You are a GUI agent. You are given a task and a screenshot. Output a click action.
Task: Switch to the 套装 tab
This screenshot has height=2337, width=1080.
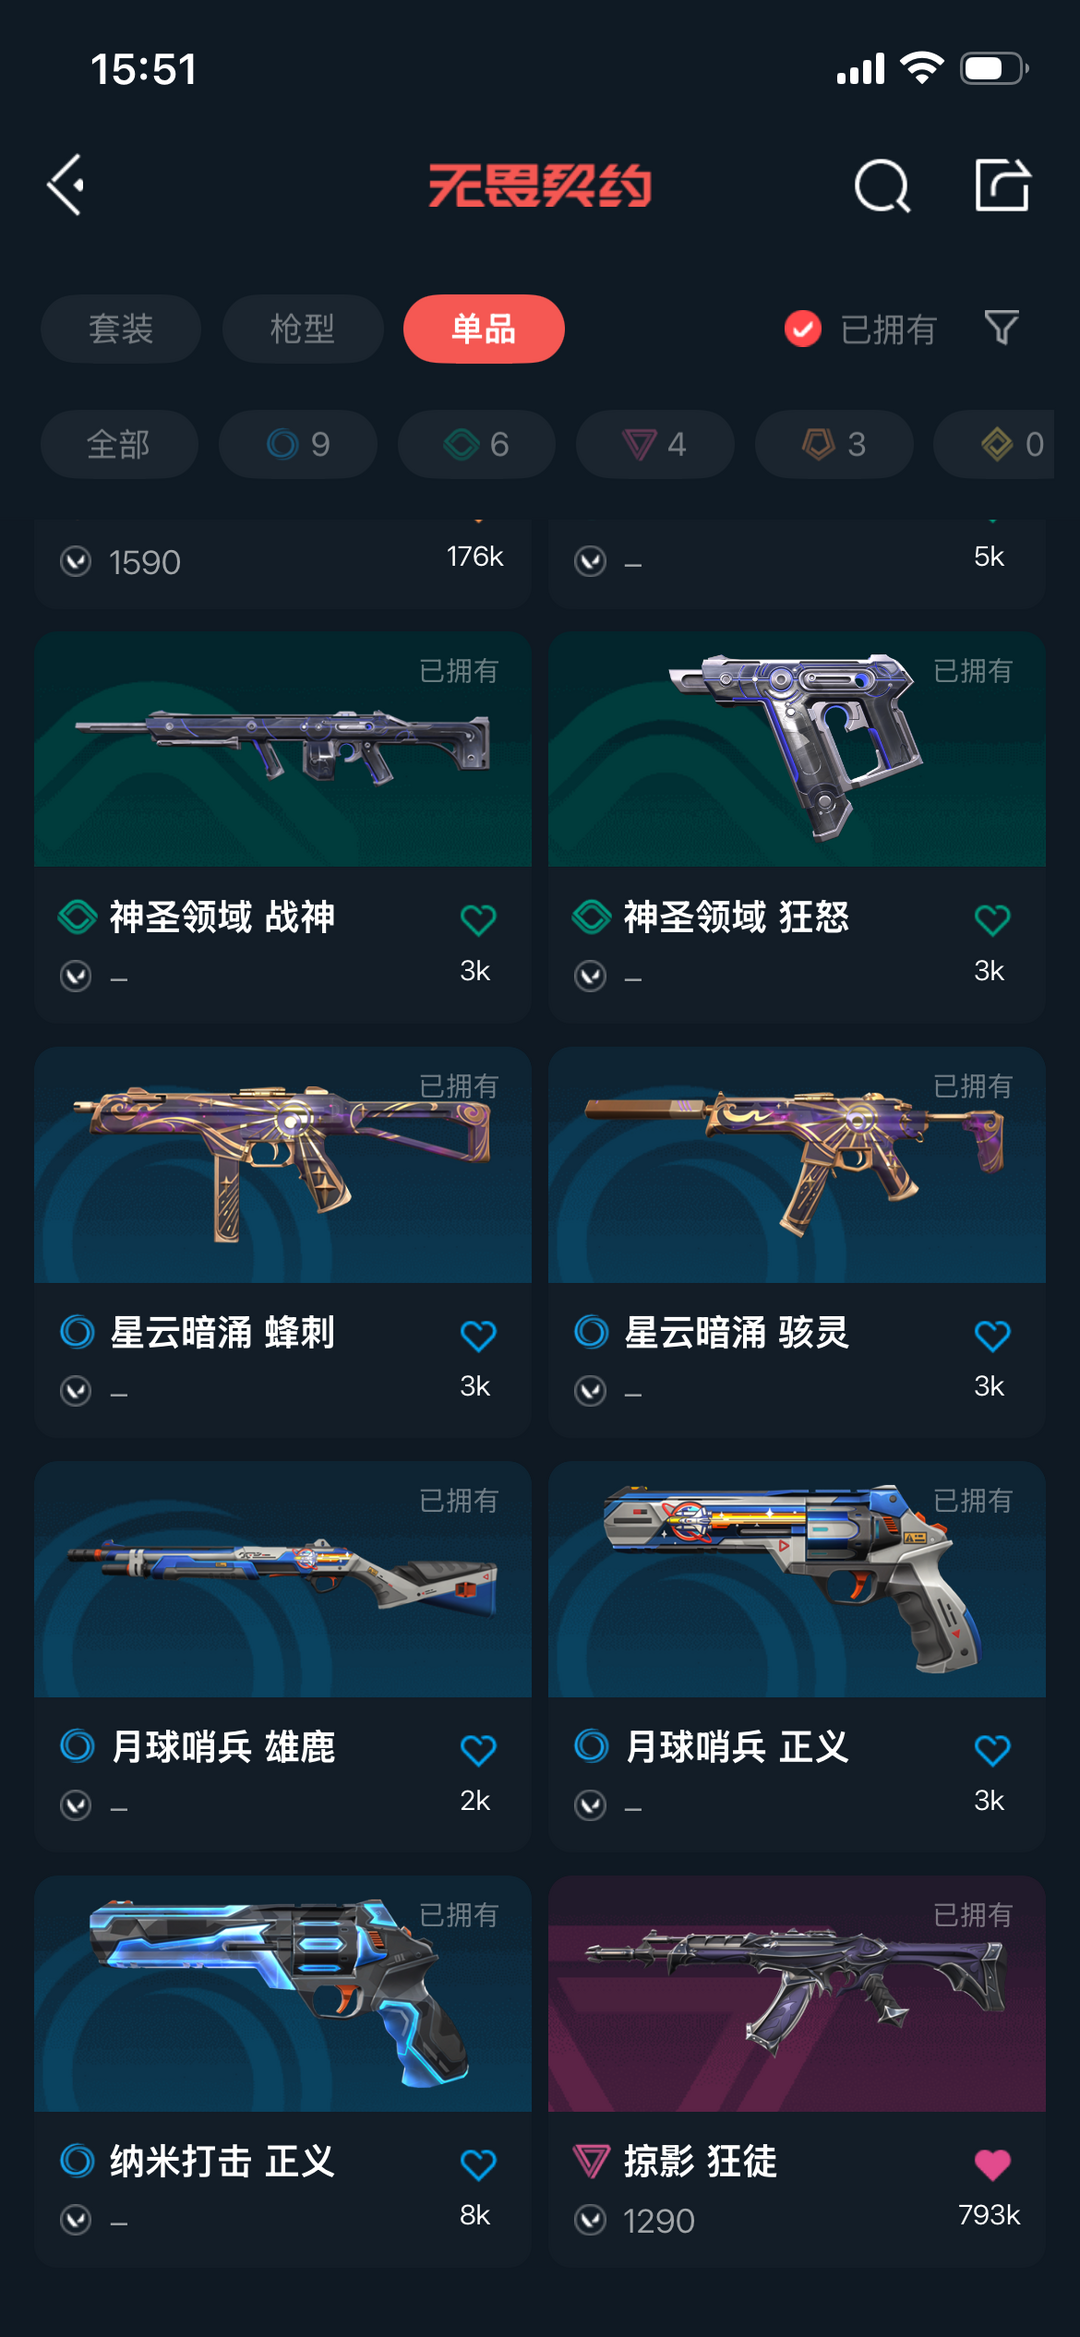tap(121, 328)
